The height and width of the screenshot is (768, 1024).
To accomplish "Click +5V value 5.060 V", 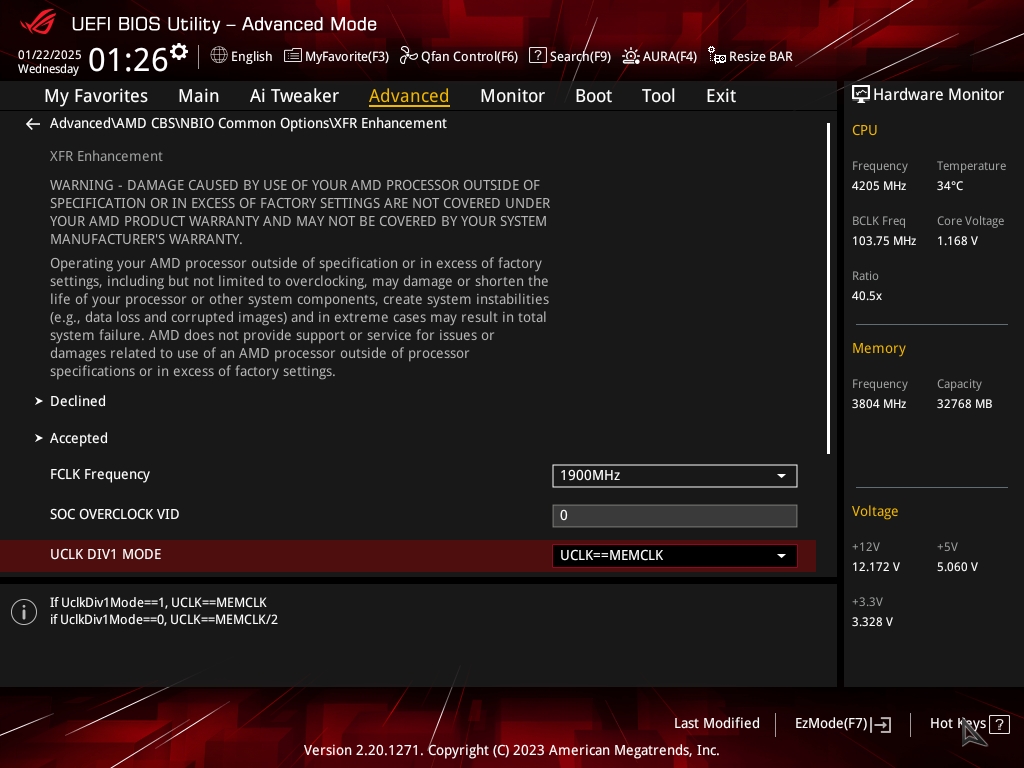I will (957, 567).
